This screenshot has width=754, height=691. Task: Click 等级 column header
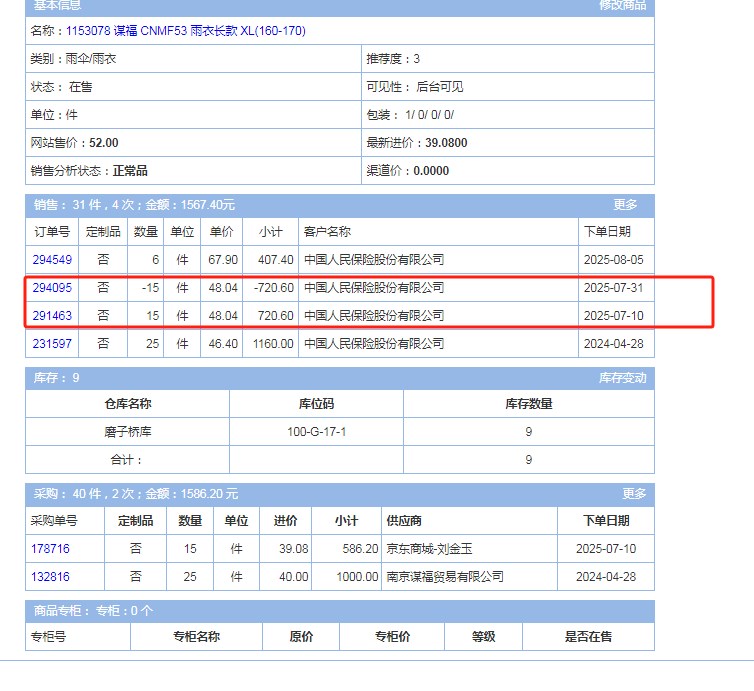point(483,637)
